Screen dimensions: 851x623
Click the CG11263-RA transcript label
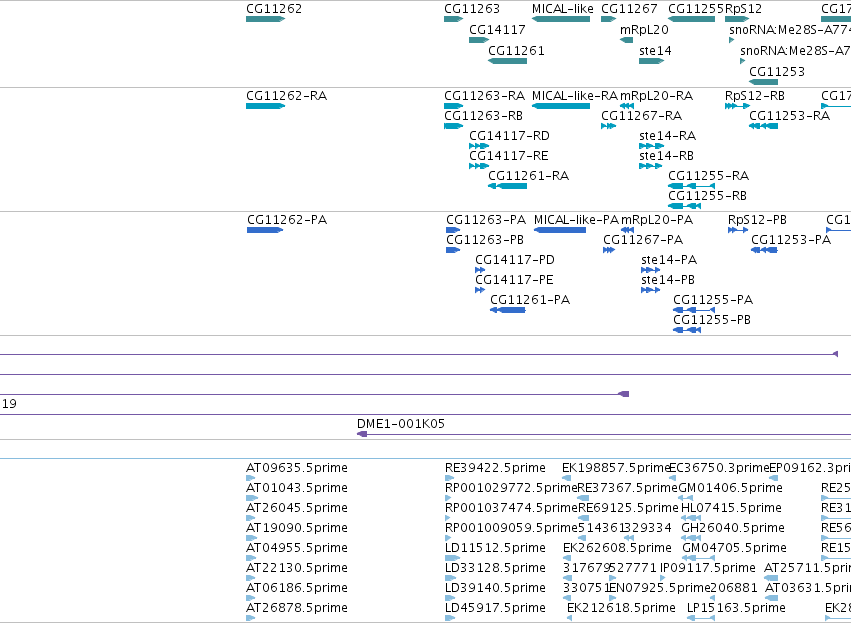pos(484,96)
